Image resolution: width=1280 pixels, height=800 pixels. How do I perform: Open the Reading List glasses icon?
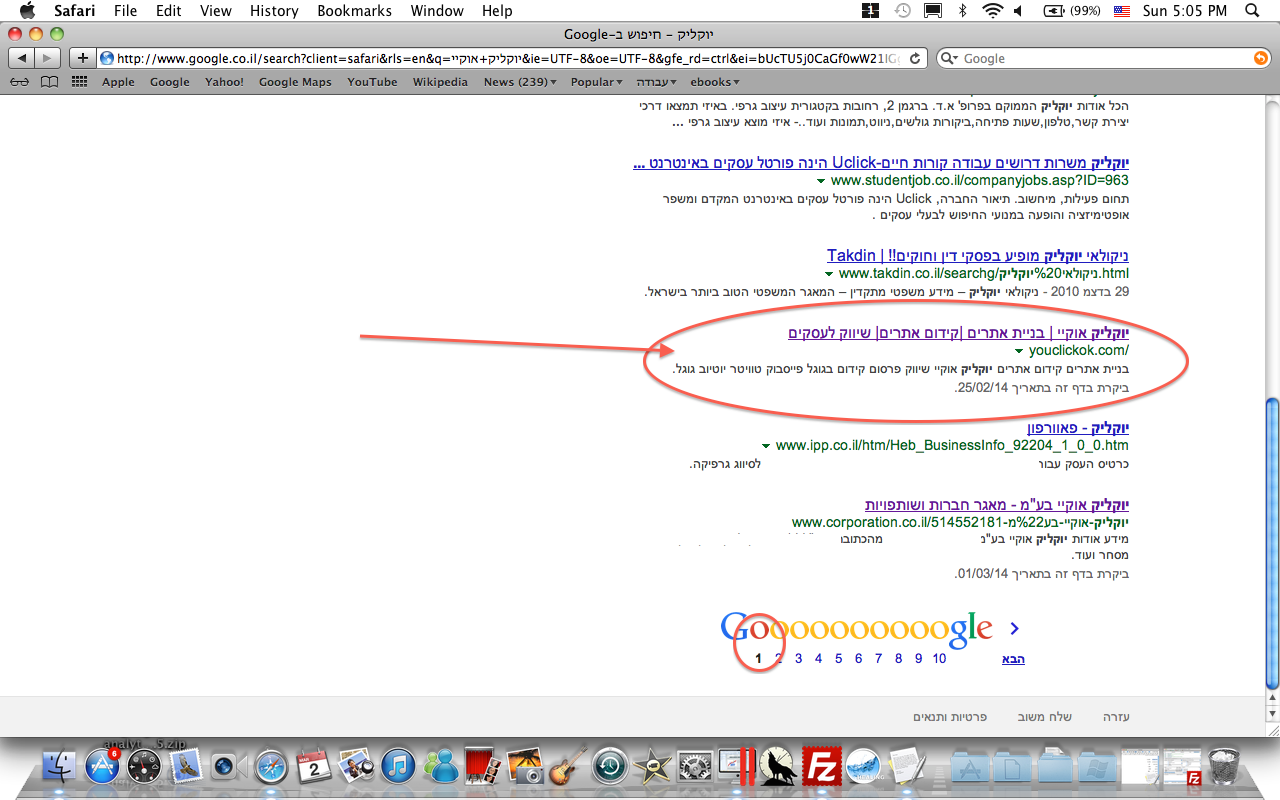19,82
